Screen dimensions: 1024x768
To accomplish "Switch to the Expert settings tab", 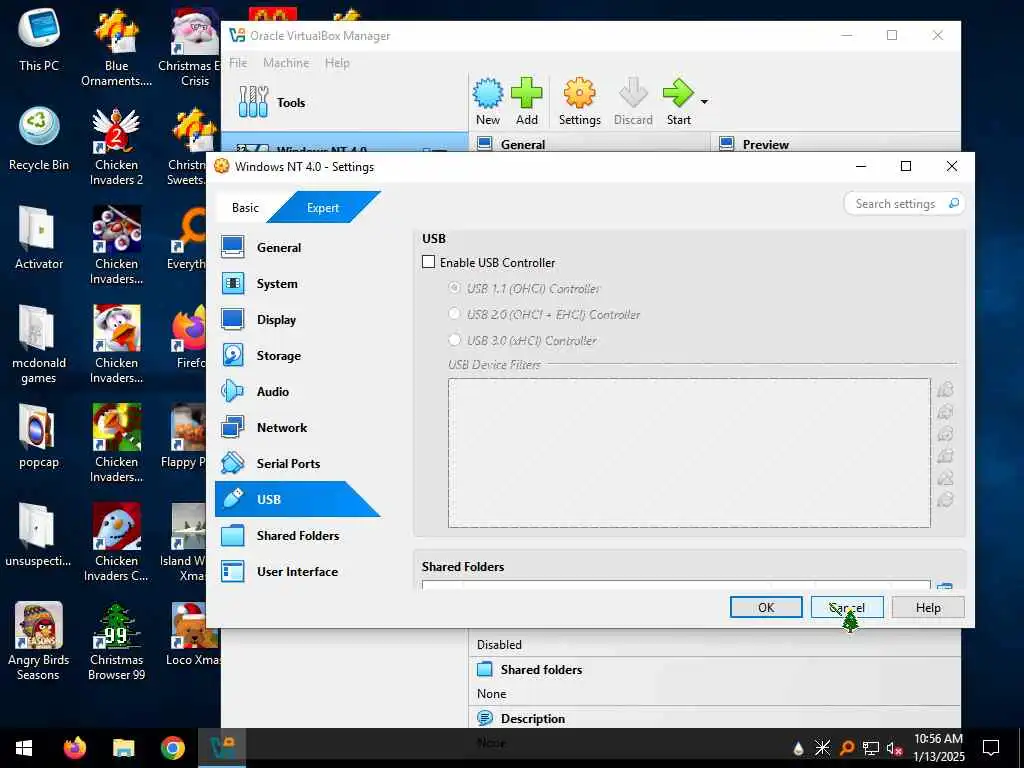I will click(323, 208).
